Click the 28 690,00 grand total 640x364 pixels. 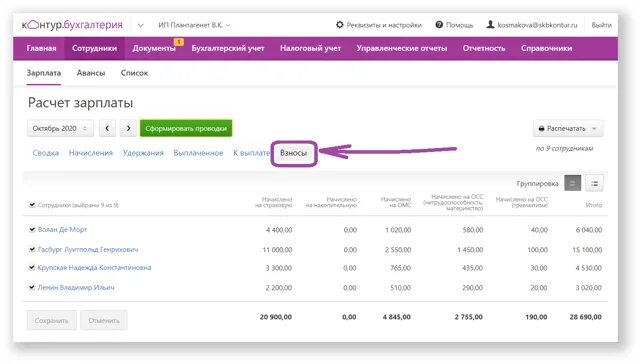[586, 317]
